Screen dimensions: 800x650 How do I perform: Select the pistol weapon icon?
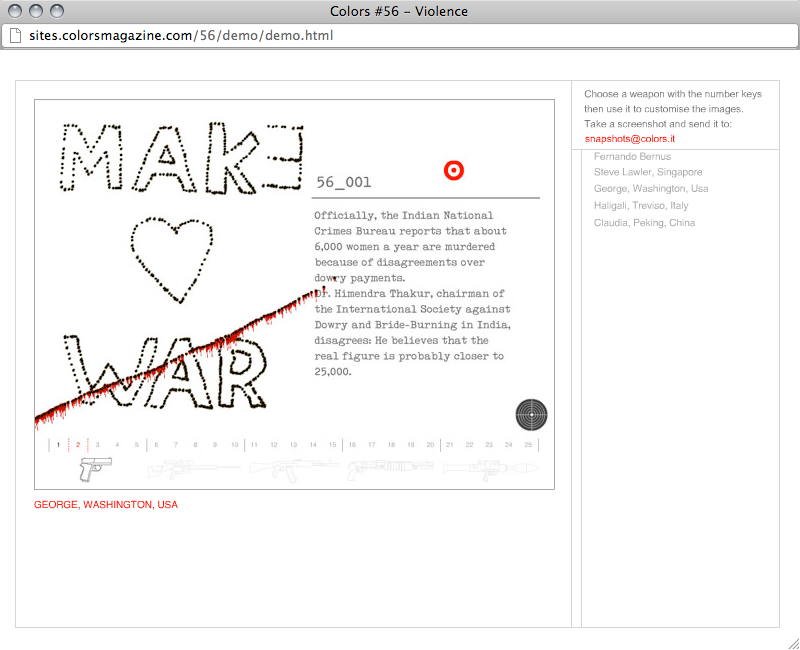click(x=95, y=469)
